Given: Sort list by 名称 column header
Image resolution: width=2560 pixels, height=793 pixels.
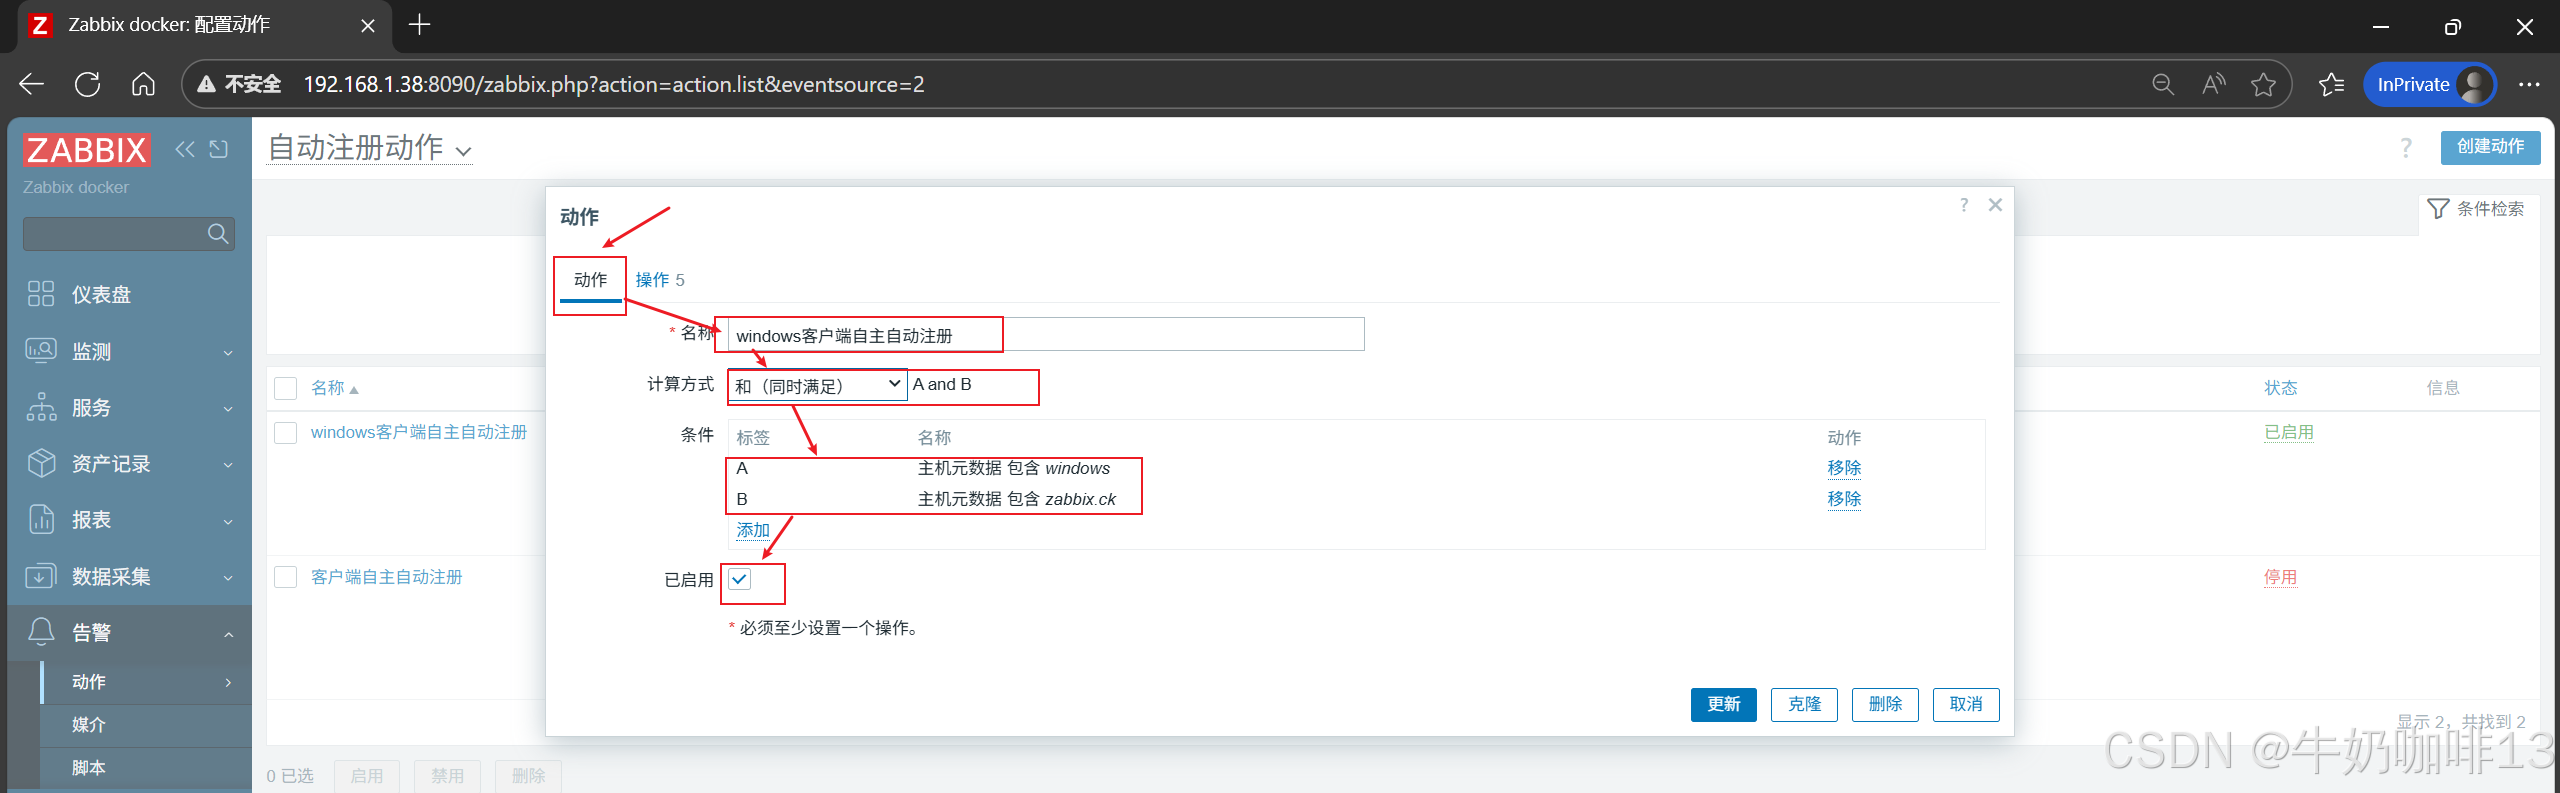Looking at the screenshot, I should tap(334, 388).
